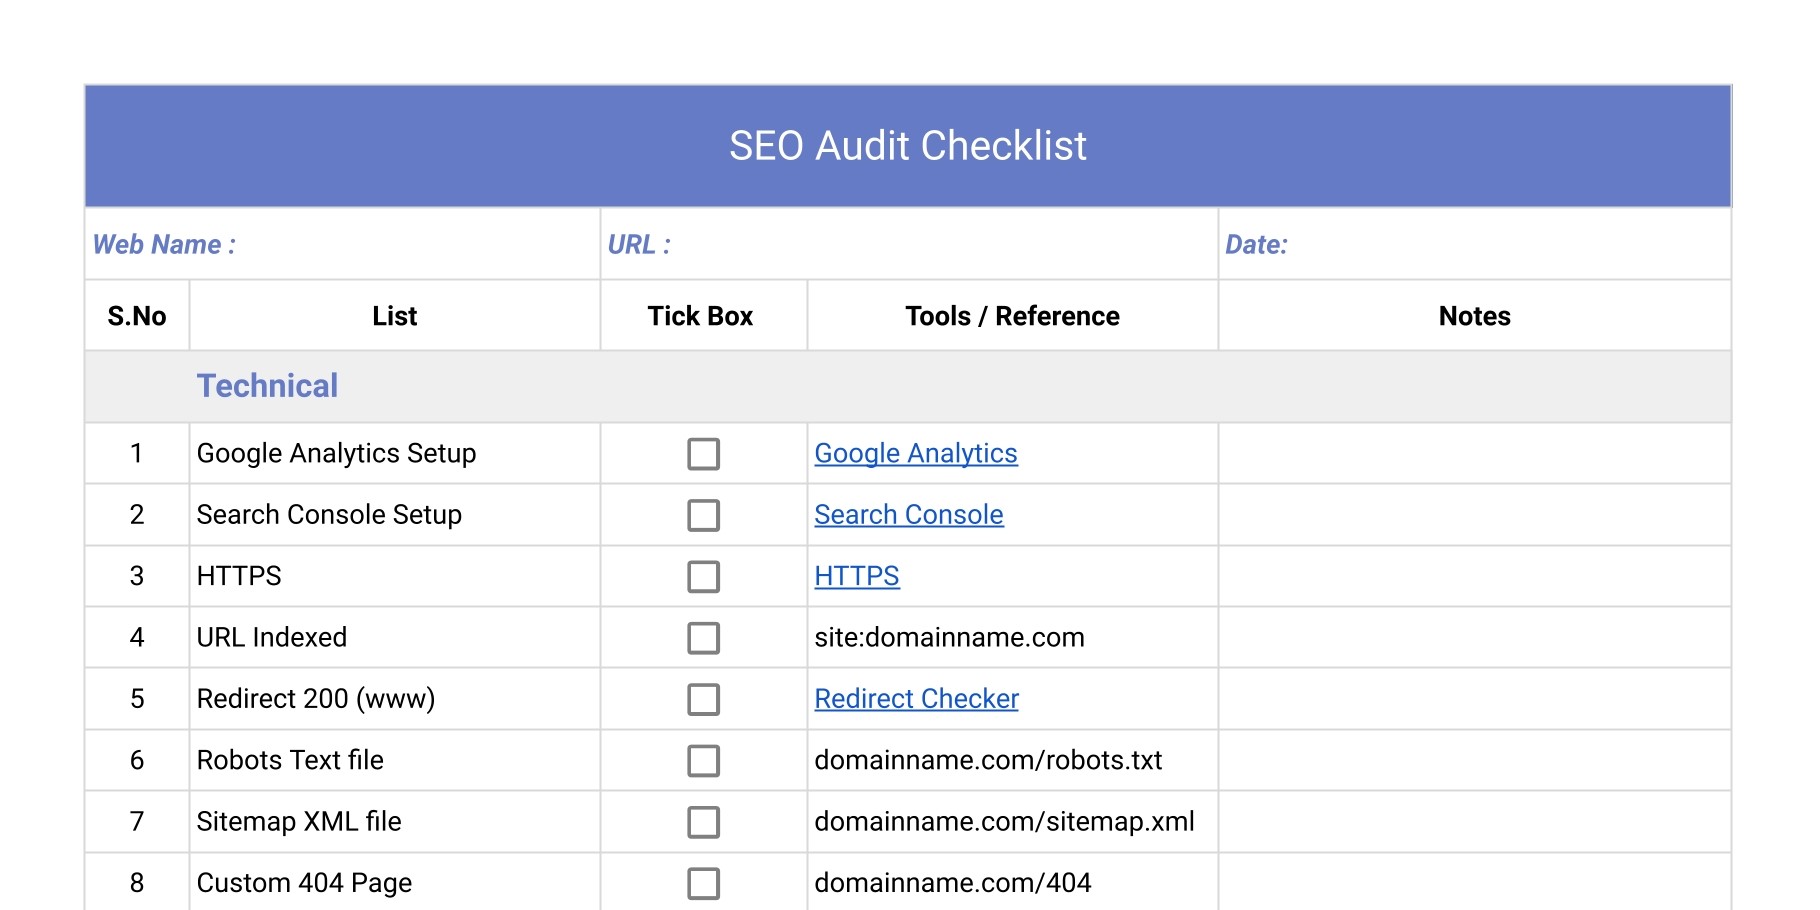
Task: Check the Redirect 200 (www) box
Action: coord(703,699)
